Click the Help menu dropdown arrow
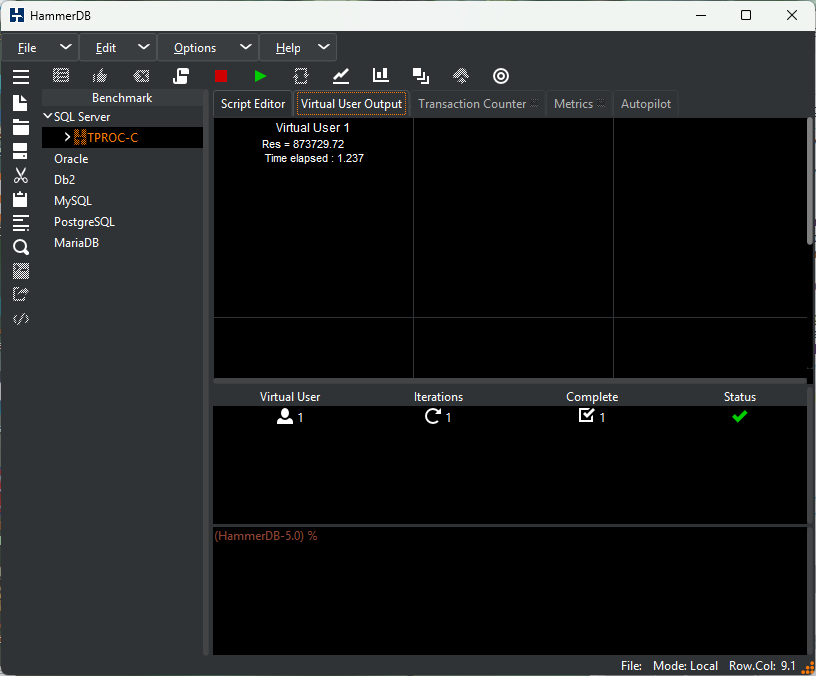Viewport: 816px width, 676px height. 324,47
